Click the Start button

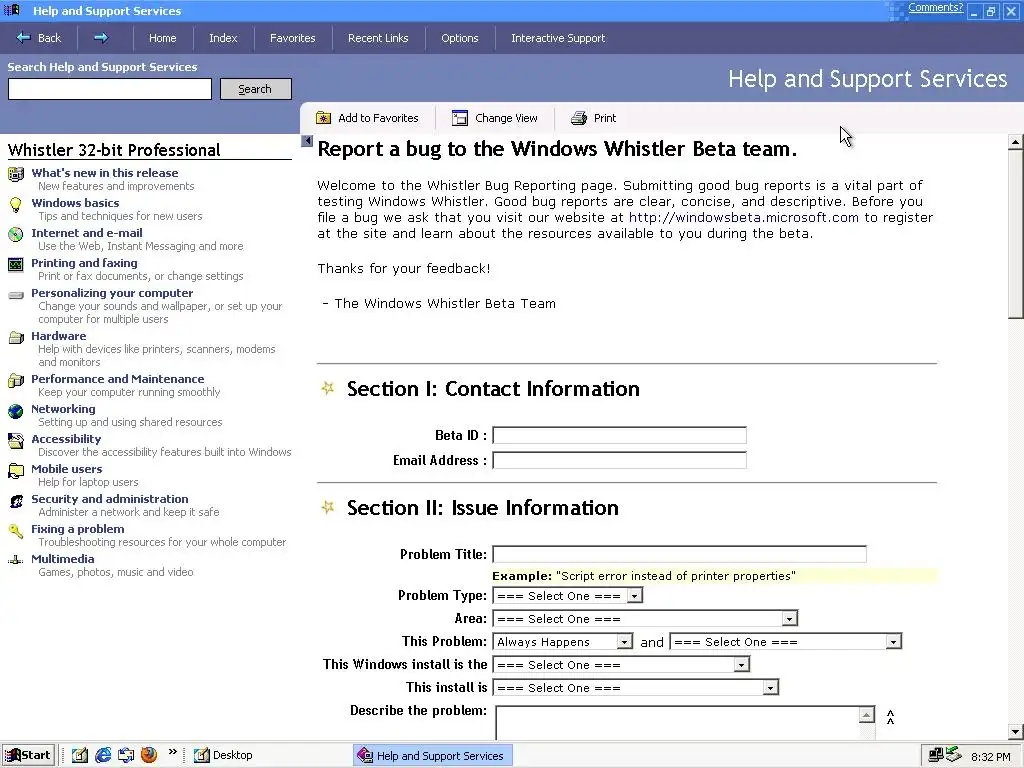27,755
